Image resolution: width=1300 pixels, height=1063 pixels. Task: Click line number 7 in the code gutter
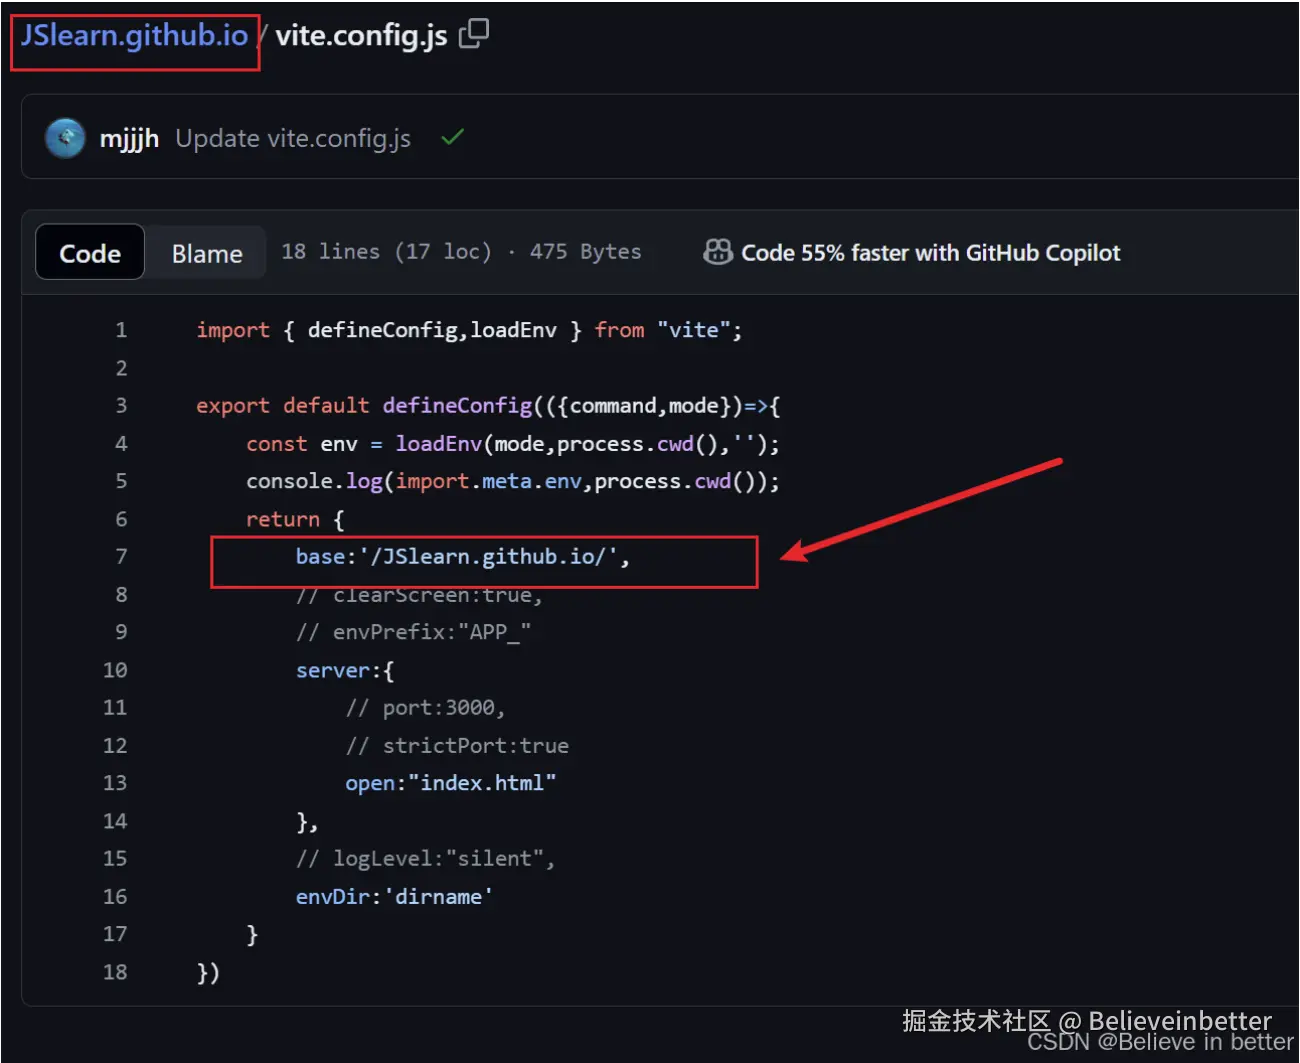pyautogui.click(x=121, y=556)
